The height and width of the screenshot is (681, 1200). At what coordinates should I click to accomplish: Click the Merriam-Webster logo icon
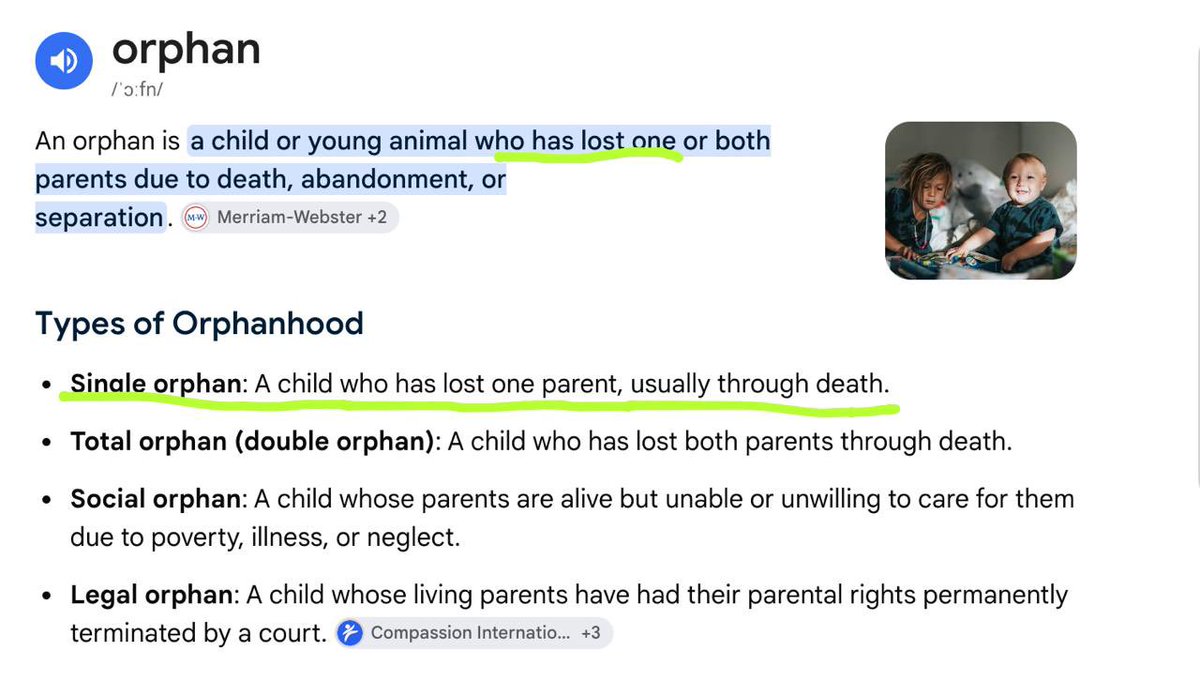(x=196, y=217)
